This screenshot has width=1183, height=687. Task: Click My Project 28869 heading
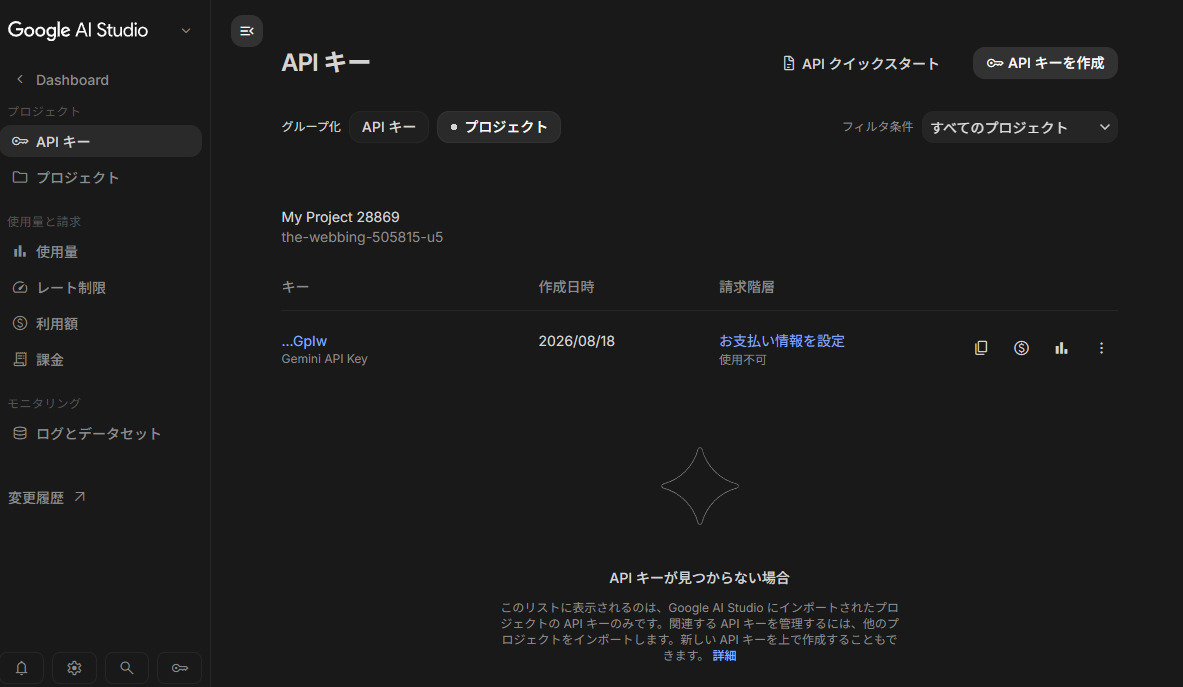click(340, 217)
